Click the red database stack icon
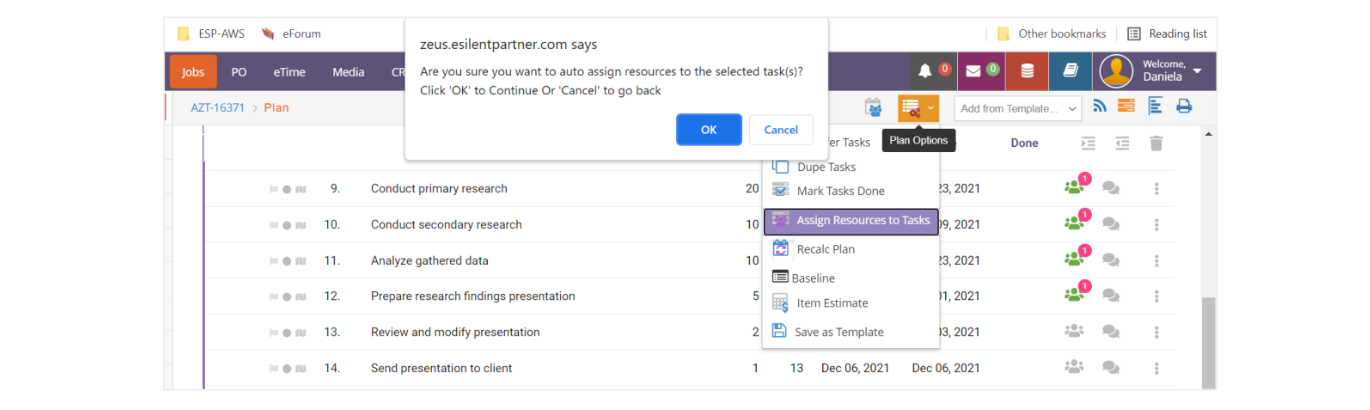Viewport: 1370px width, 410px height. point(1027,71)
